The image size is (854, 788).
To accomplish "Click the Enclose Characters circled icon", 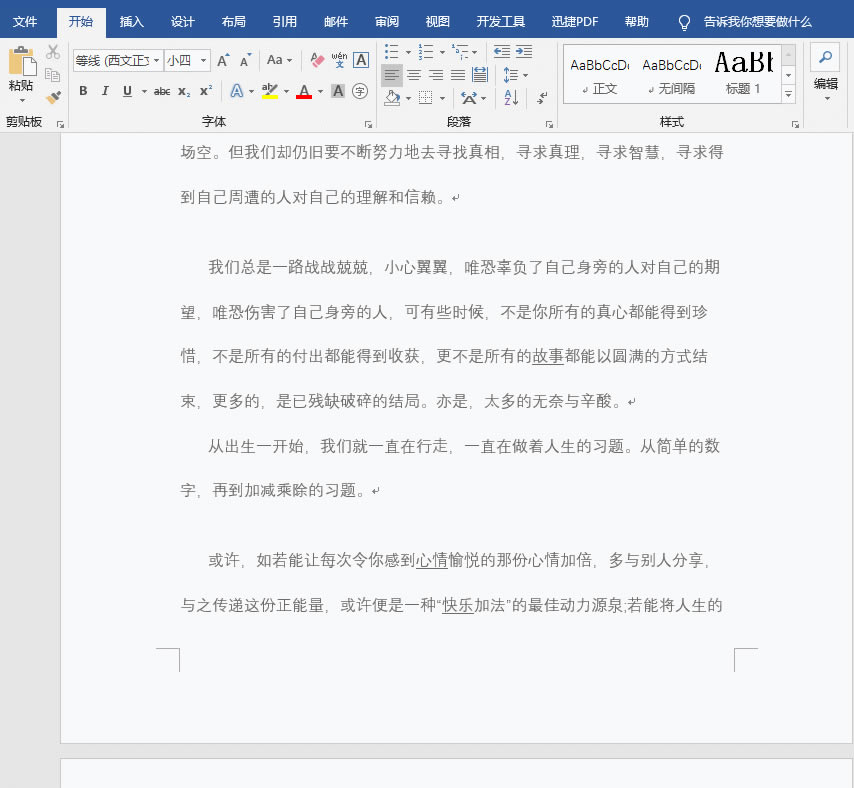I will point(360,91).
